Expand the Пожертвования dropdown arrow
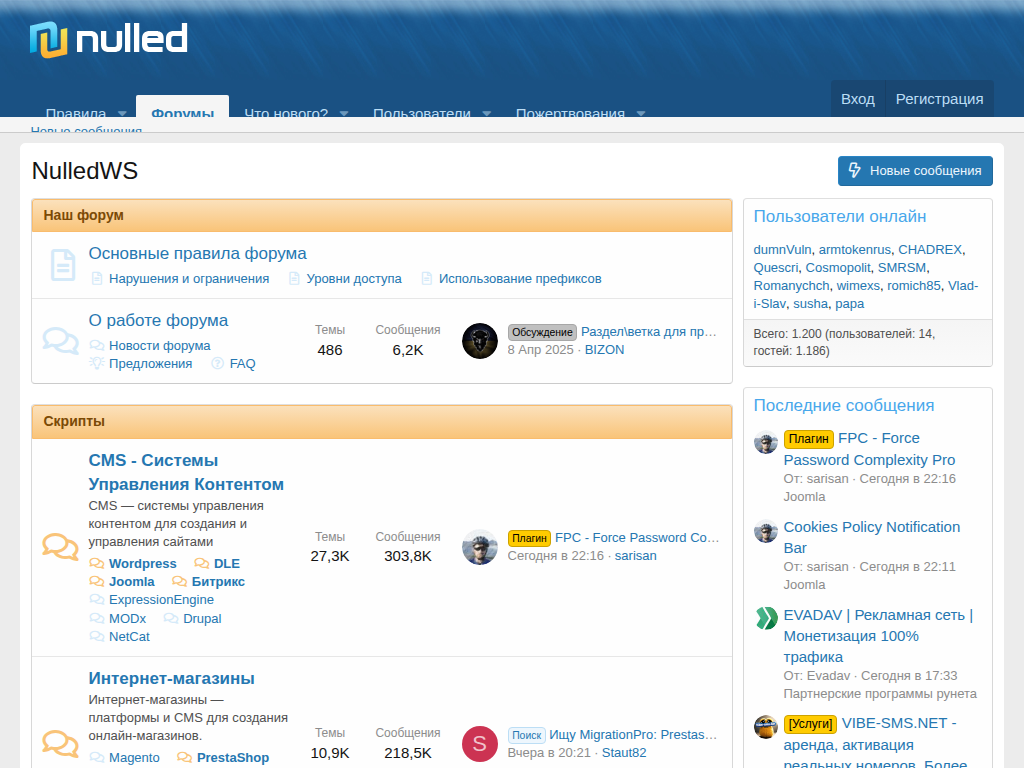1024x768 pixels. point(641,113)
